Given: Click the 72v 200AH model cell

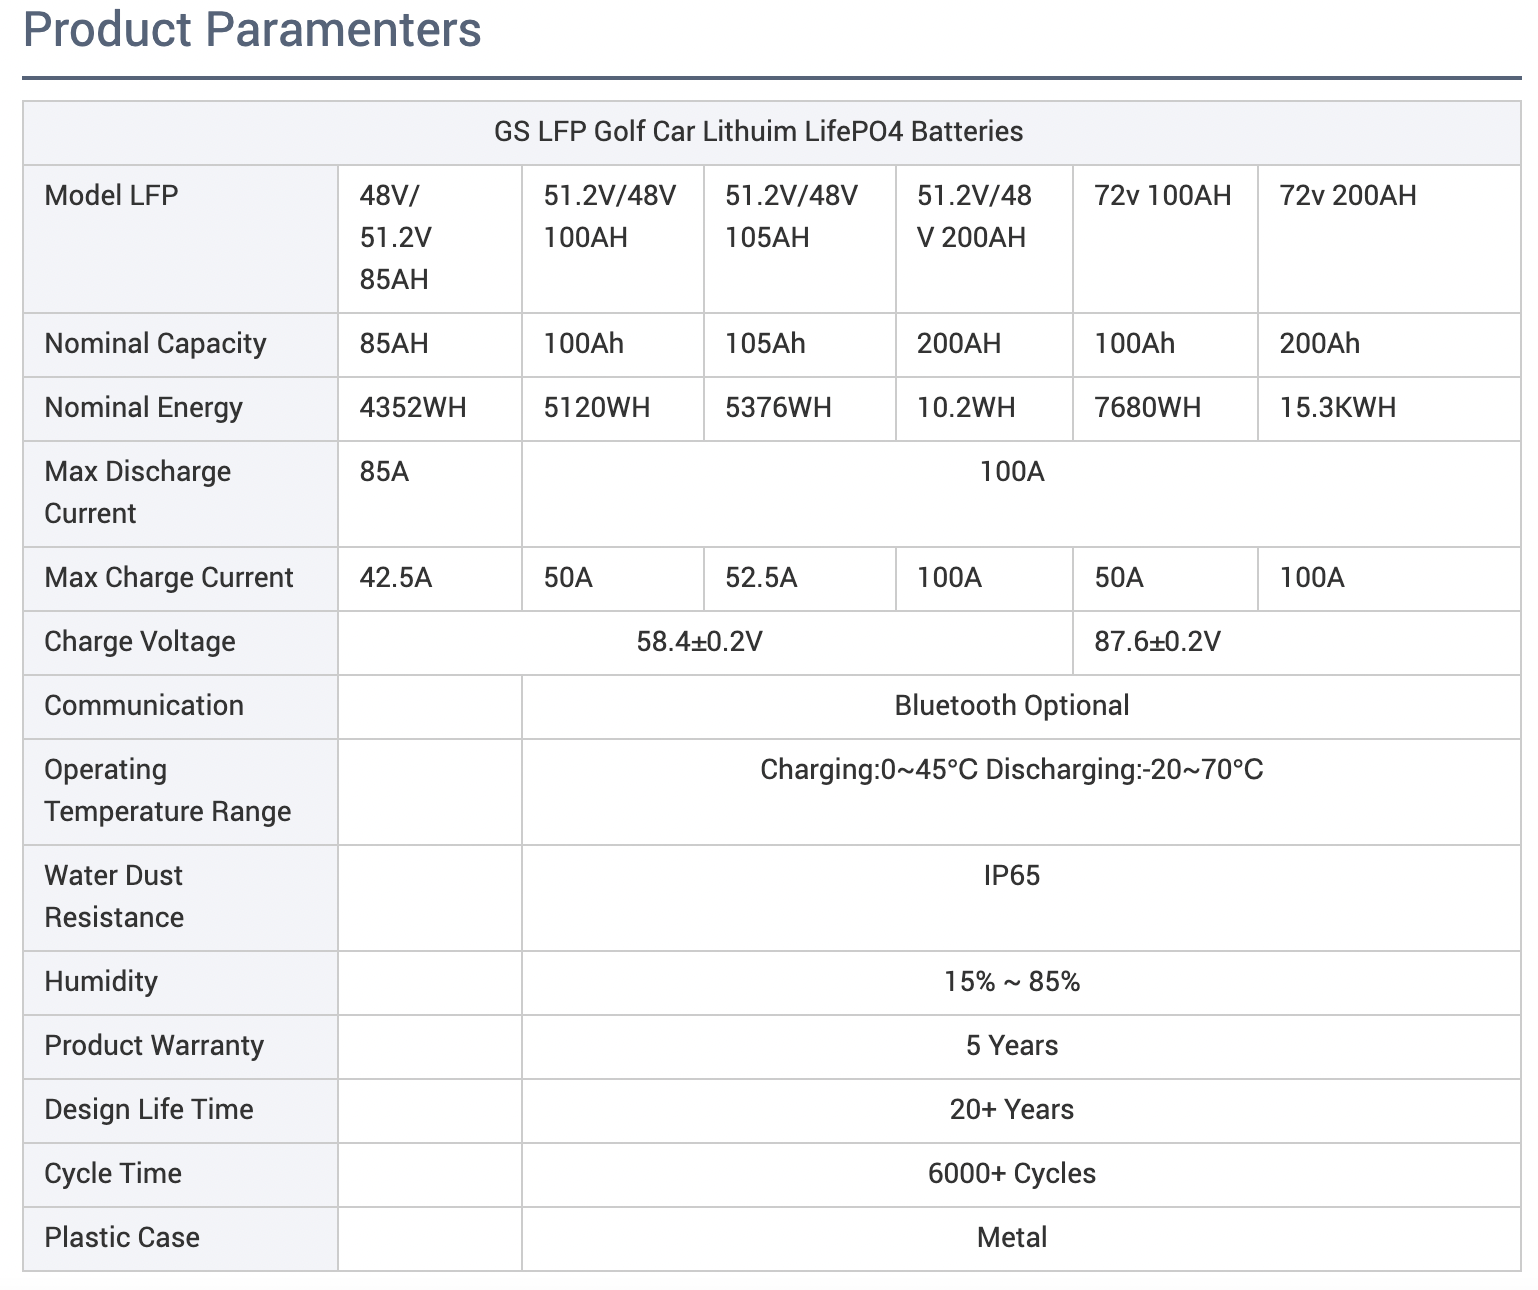Looking at the screenshot, I should coord(1389,239).
